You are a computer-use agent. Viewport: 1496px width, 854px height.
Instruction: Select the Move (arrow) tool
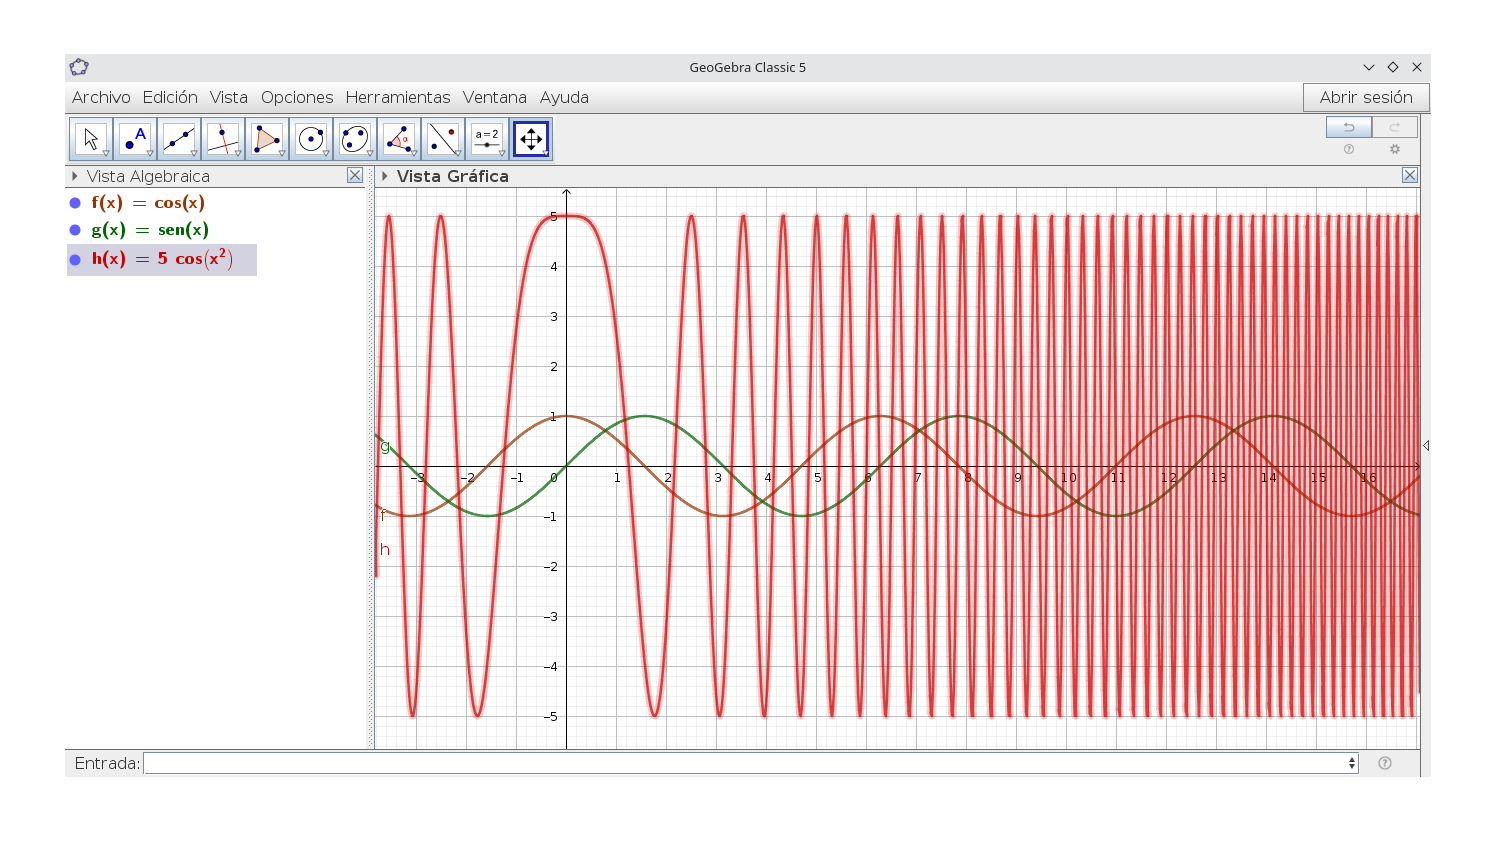[91, 139]
